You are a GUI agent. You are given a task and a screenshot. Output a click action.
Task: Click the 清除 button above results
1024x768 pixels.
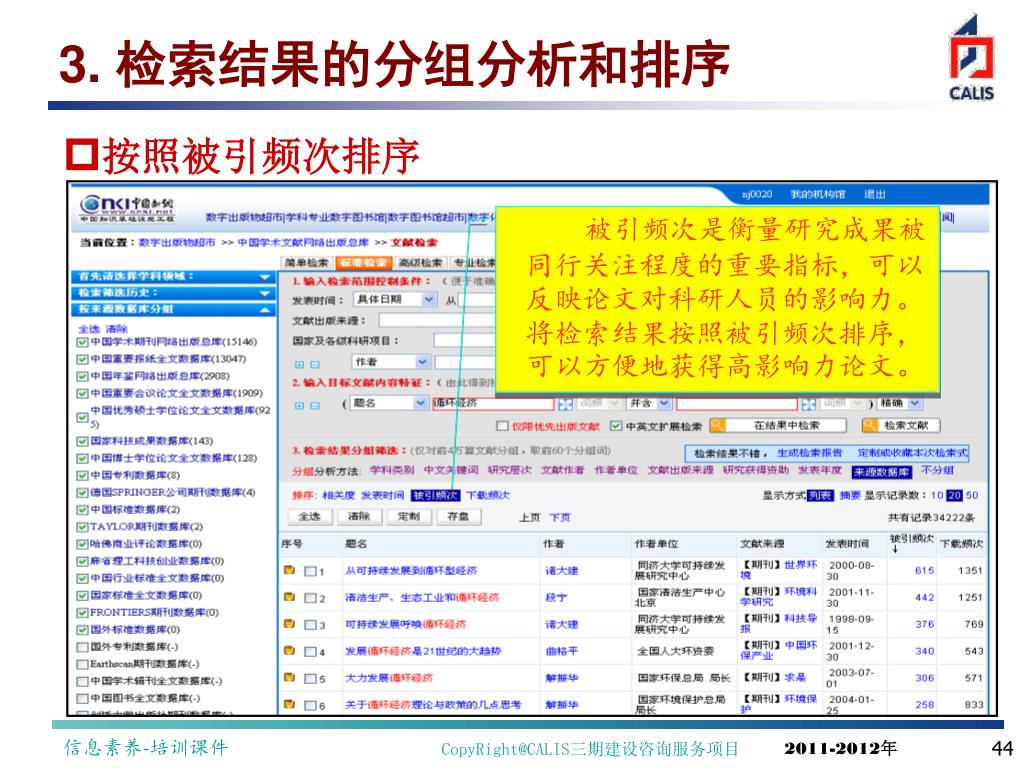tap(359, 517)
